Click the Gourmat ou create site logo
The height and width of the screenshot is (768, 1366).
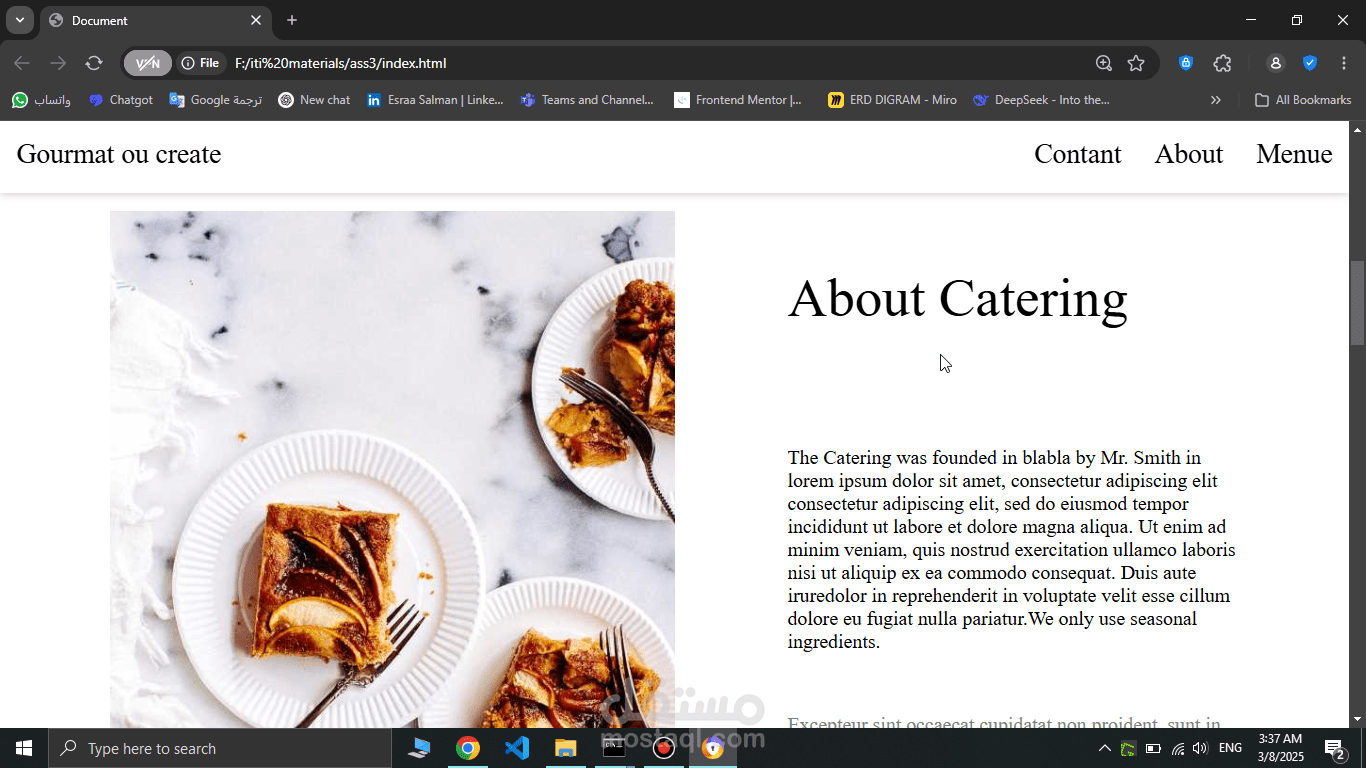point(119,154)
